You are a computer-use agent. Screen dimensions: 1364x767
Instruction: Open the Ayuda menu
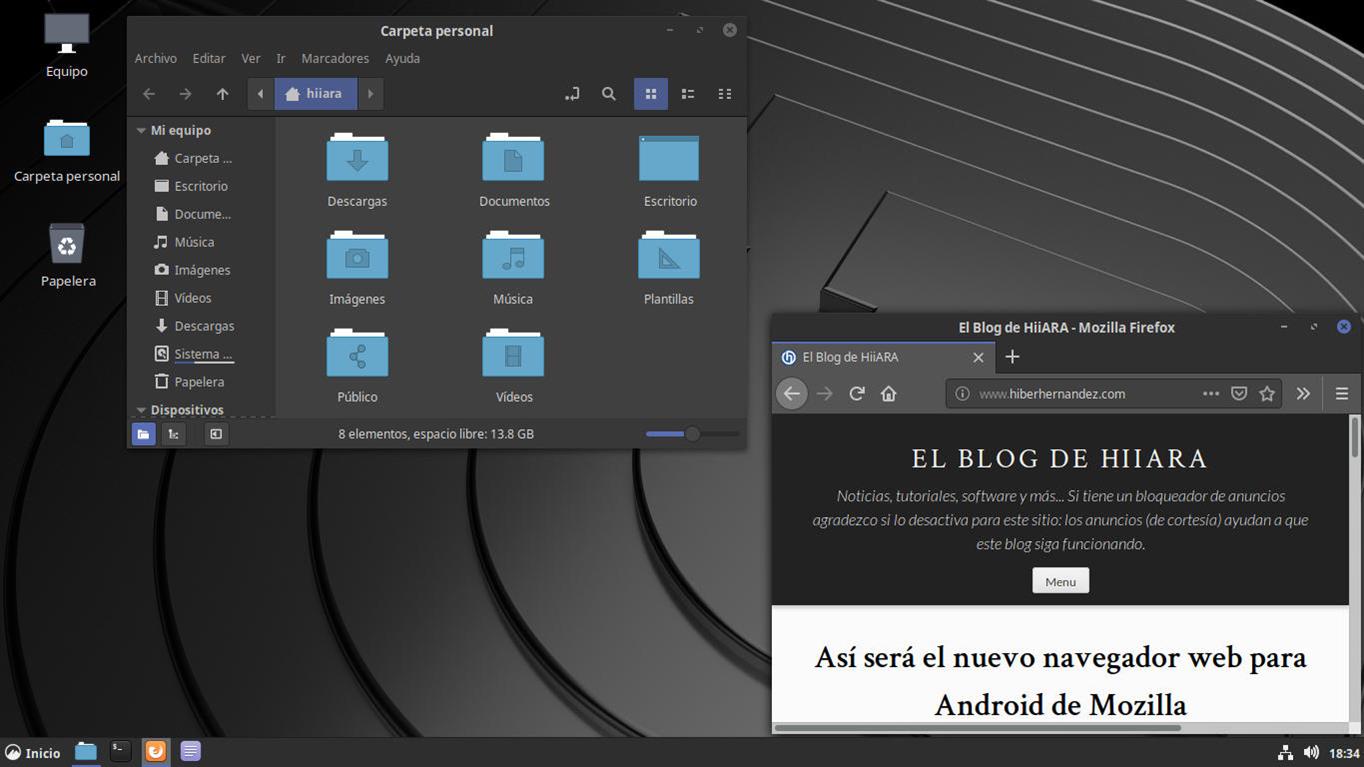[403, 58]
